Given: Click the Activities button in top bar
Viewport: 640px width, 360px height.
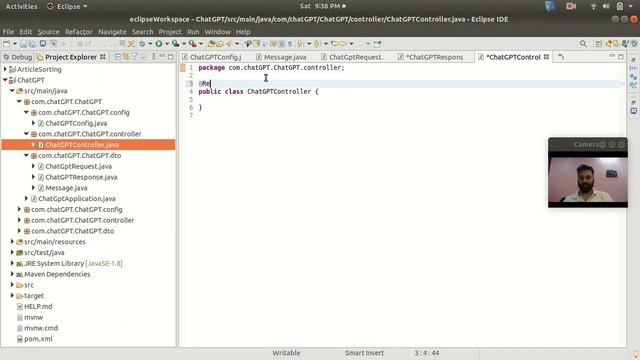Looking at the screenshot, I should [x=21, y=6].
